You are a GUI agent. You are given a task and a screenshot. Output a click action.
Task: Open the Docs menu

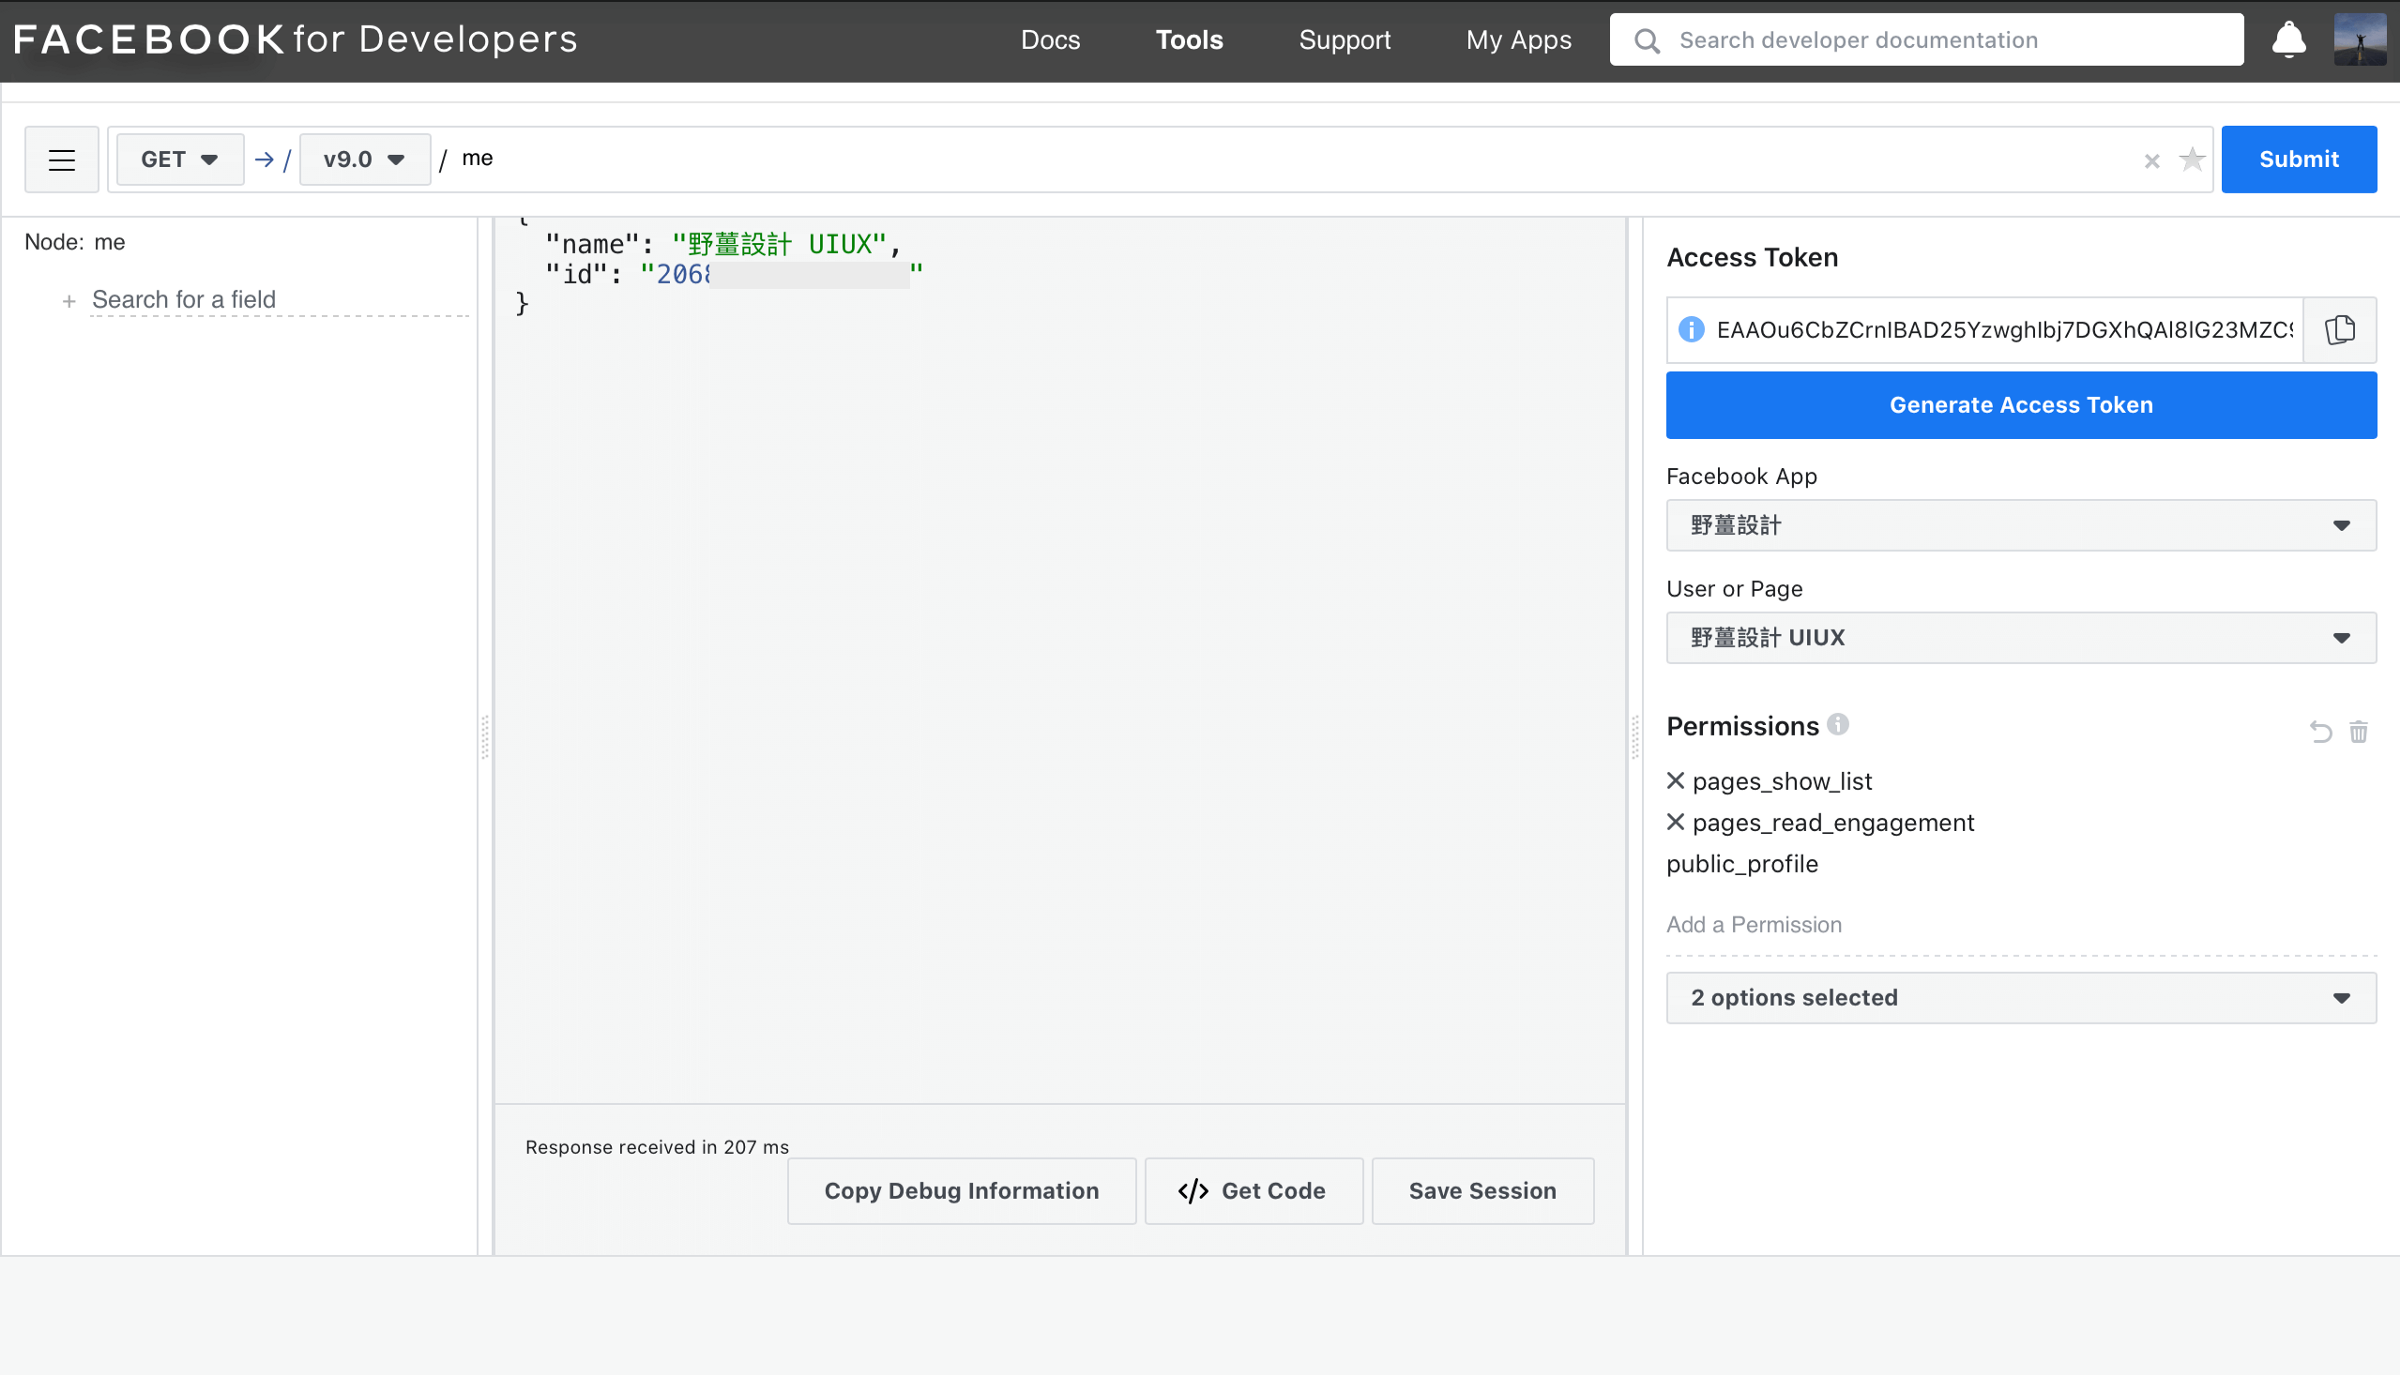tap(1050, 40)
